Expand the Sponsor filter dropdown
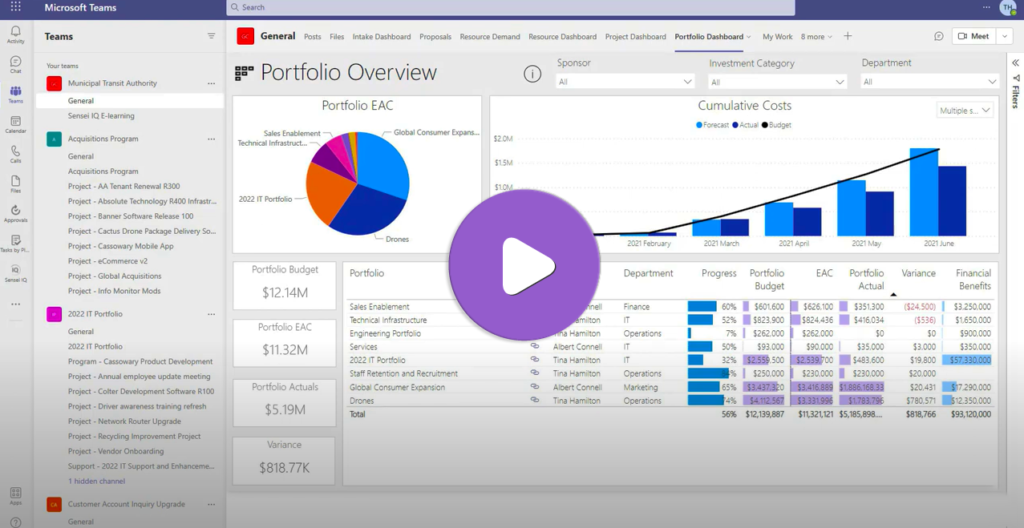 625,81
